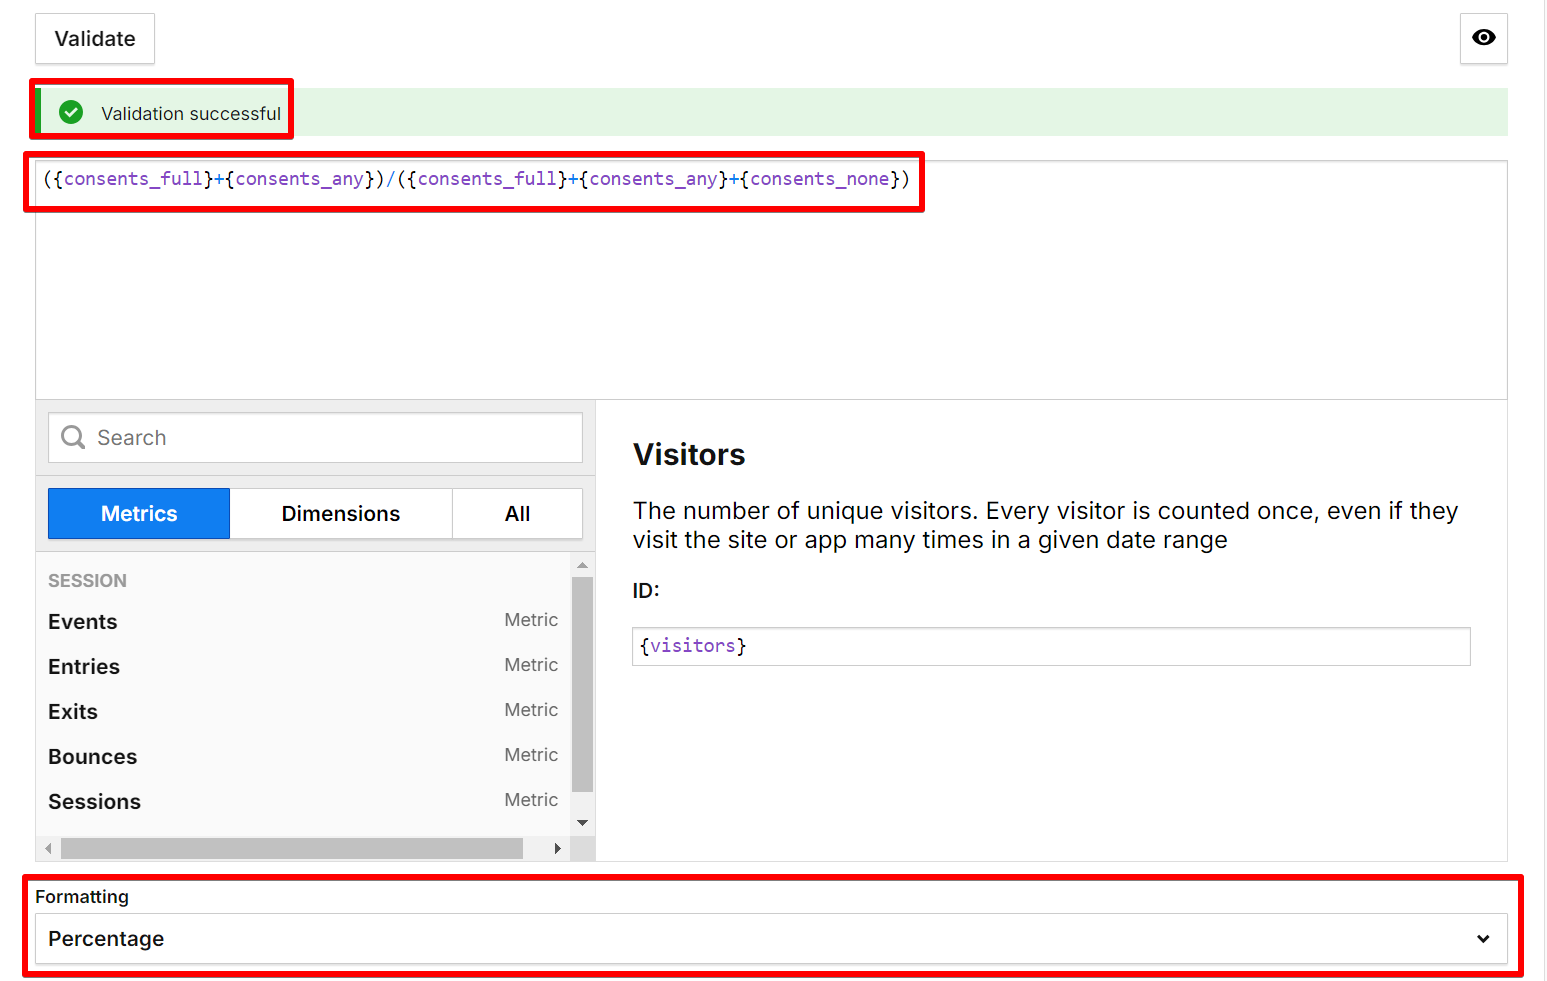Select the Events metric
The width and height of the screenshot is (1547, 981).
point(82,621)
